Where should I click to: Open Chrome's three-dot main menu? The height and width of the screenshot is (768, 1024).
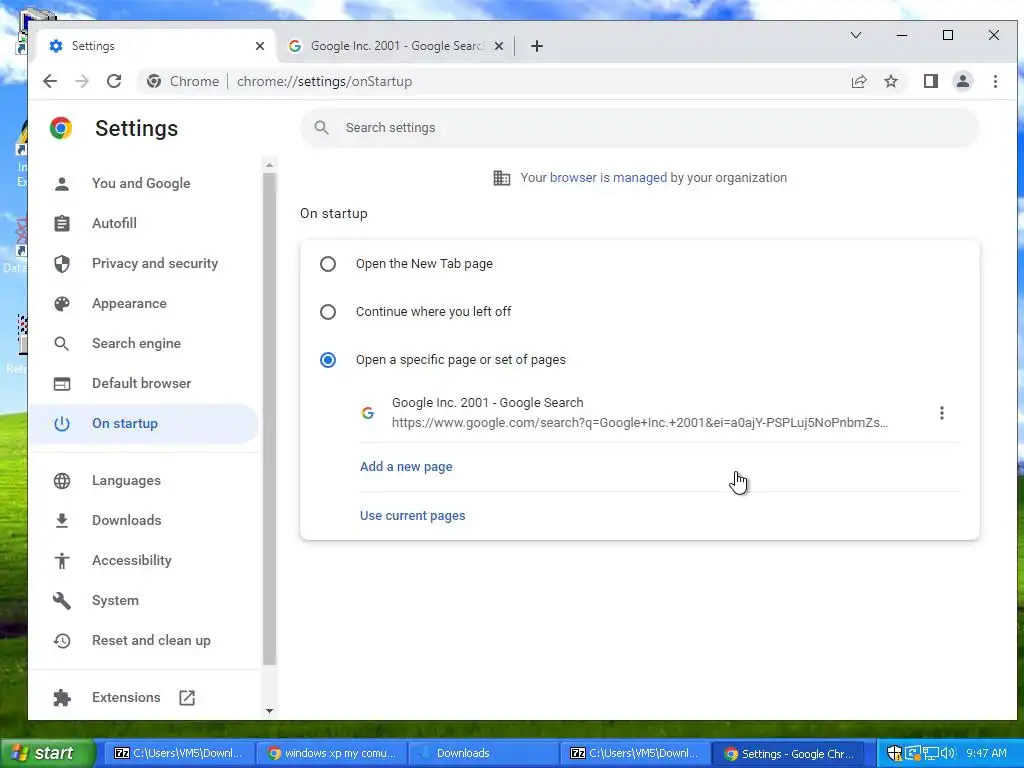(x=995, y=82)
